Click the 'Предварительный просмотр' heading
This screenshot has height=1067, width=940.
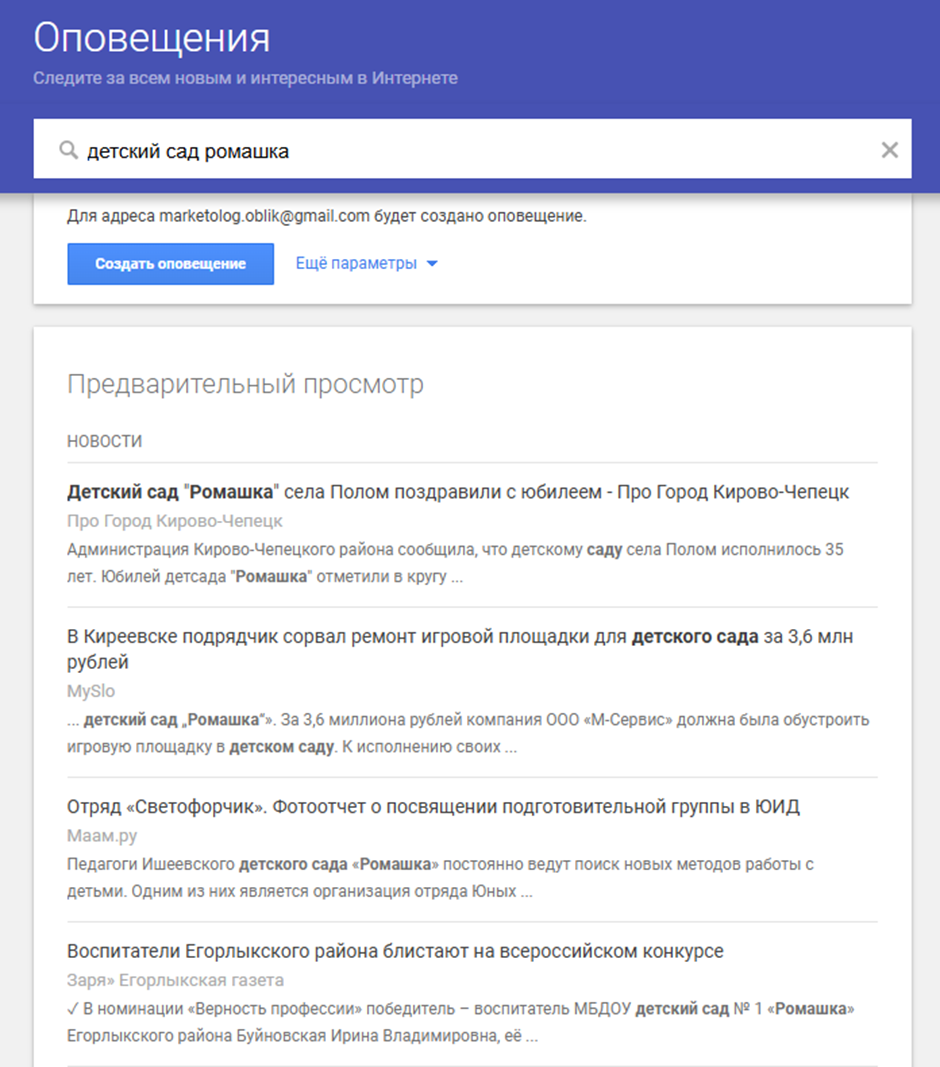[x=245, y=384]
